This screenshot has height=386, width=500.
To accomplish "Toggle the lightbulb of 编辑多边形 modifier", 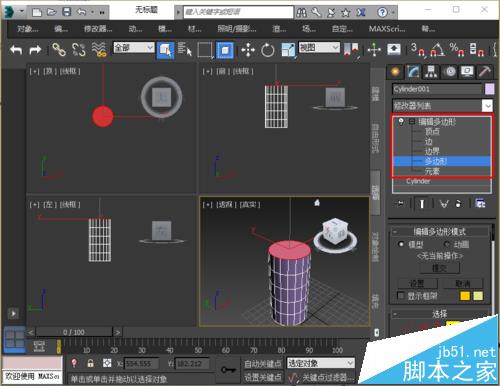I will pos(401,122).
